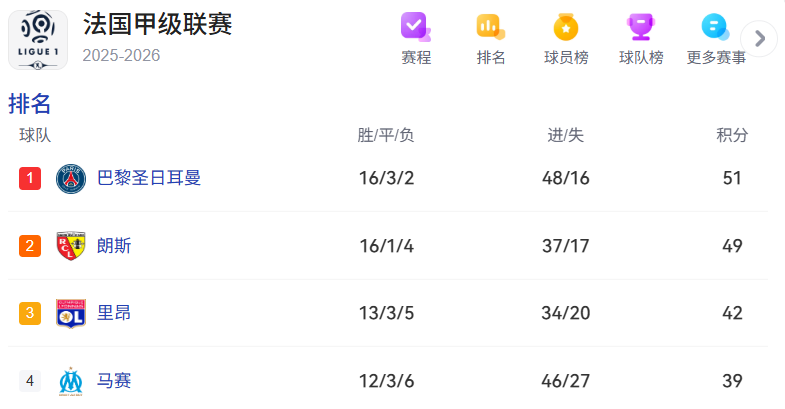Expand more options with right chevron arrow

[760, 39]
